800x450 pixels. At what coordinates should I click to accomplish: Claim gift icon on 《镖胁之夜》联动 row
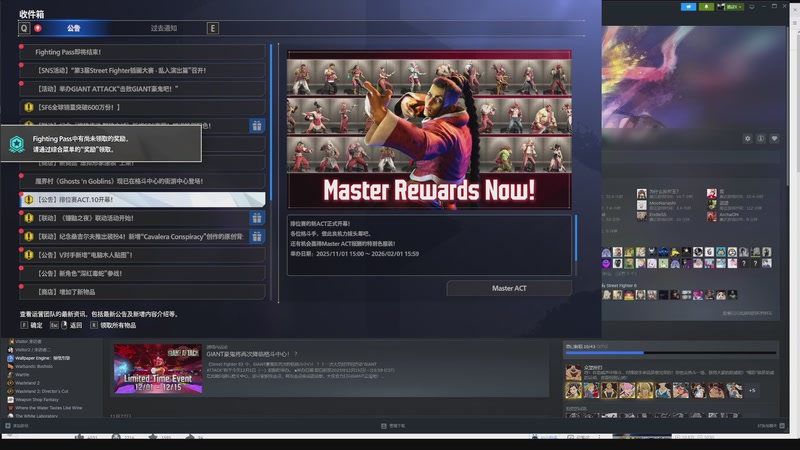pos(257,218)
